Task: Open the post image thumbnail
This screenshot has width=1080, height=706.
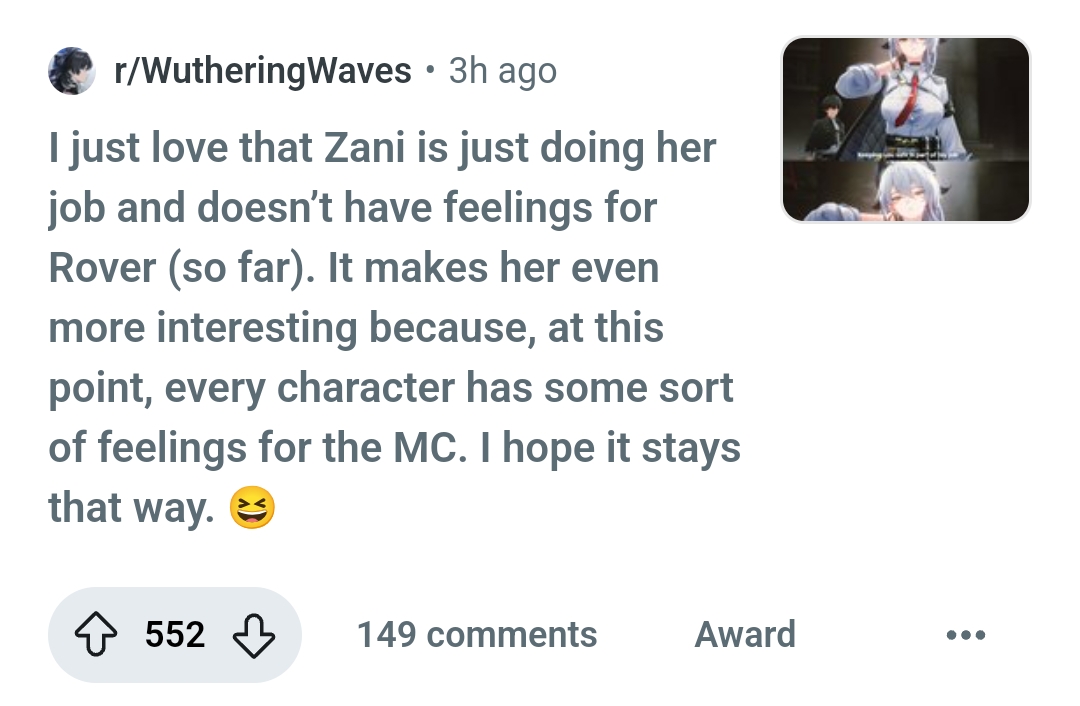Action: (x=906, y=129)
